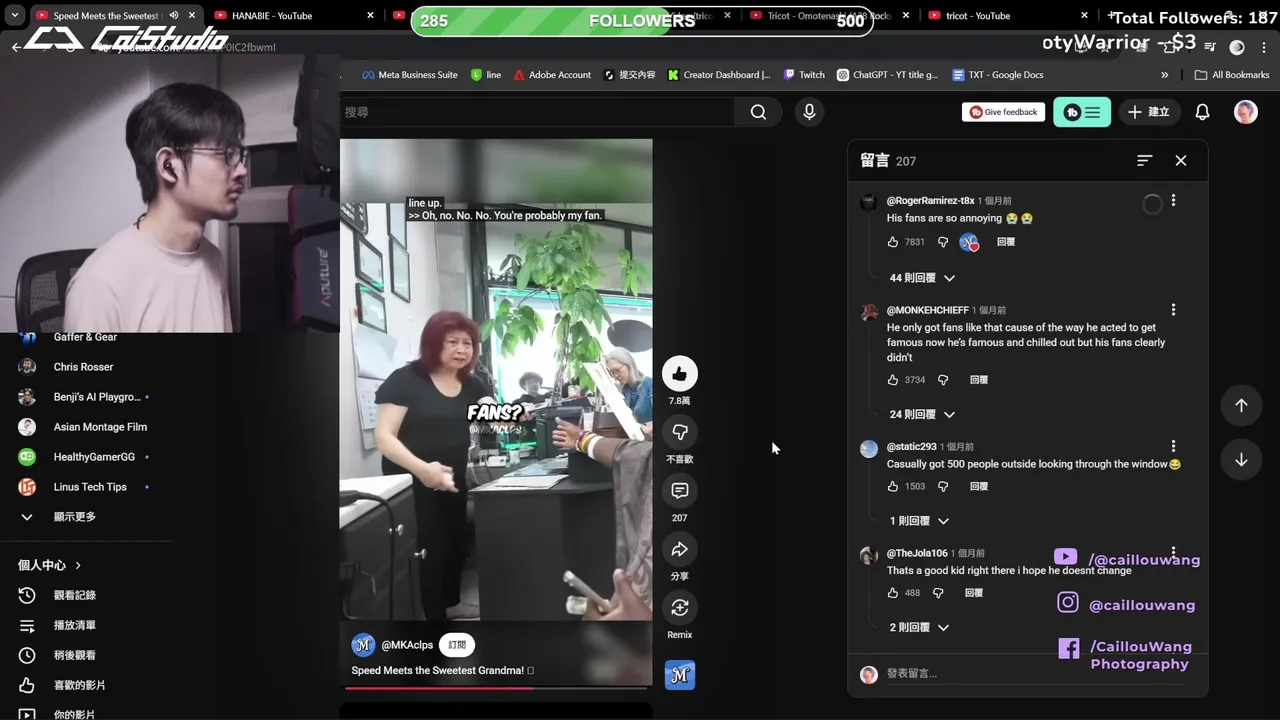Open the Creator Dashboard bookmark
This screenshot has height=720, width=1280.
pos(719,75)
